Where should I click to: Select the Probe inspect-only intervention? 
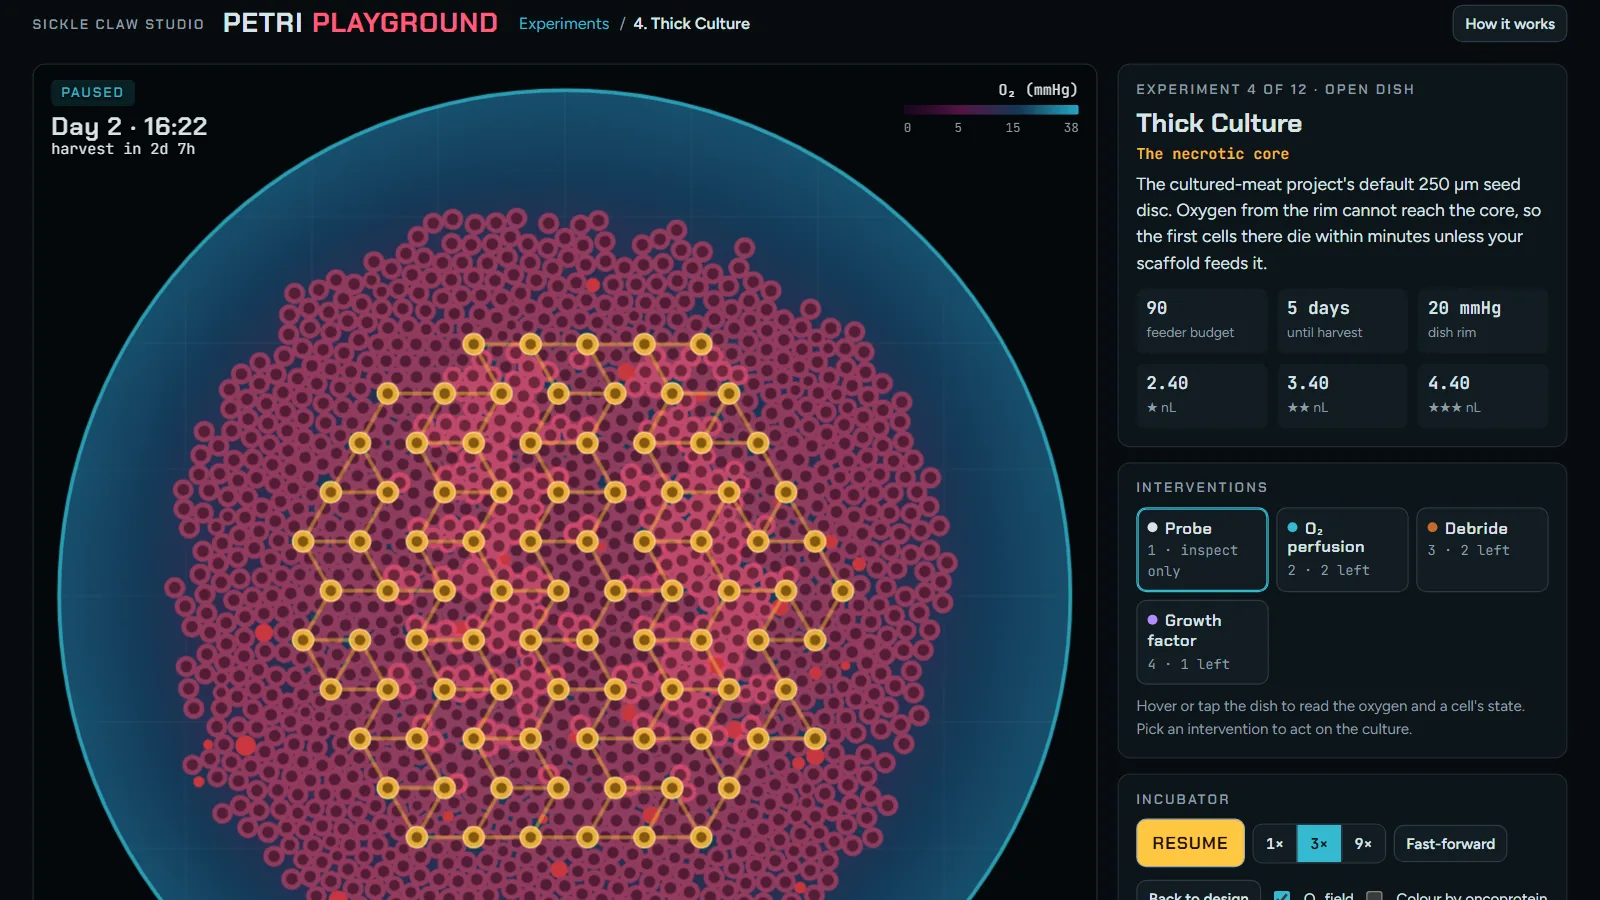pos(1202,549)
